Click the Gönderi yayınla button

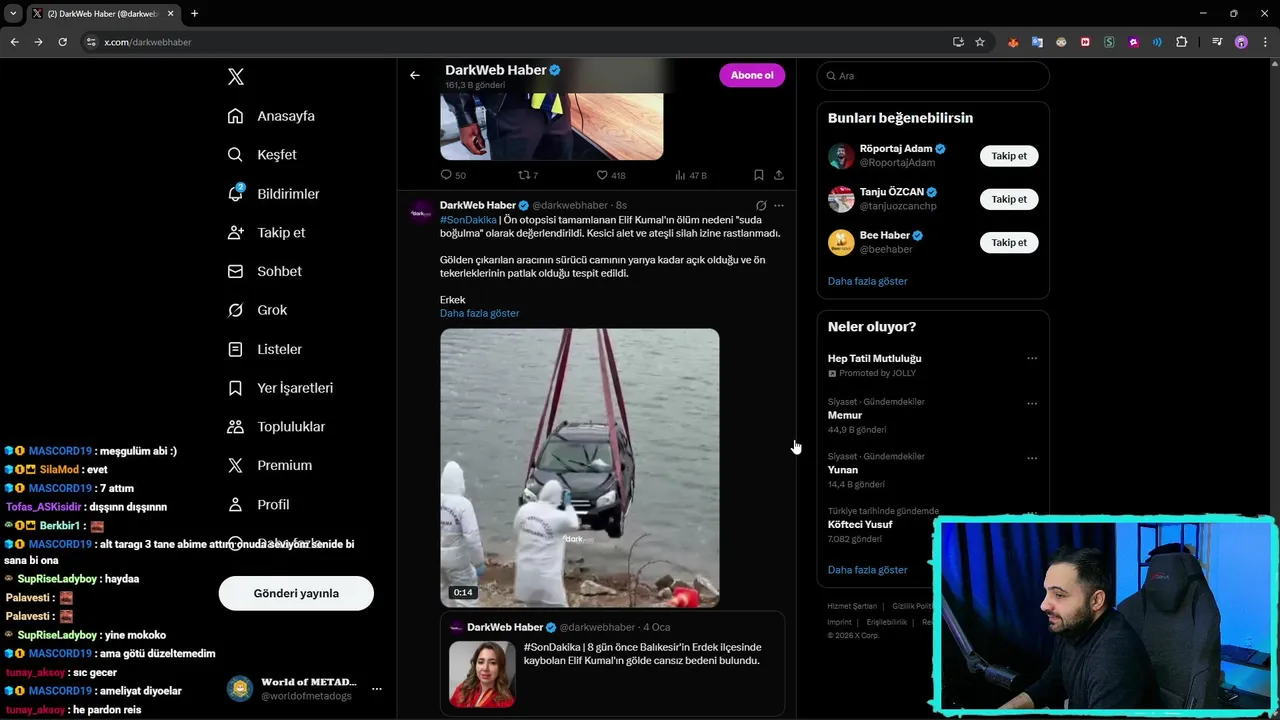tap(296, 593)
